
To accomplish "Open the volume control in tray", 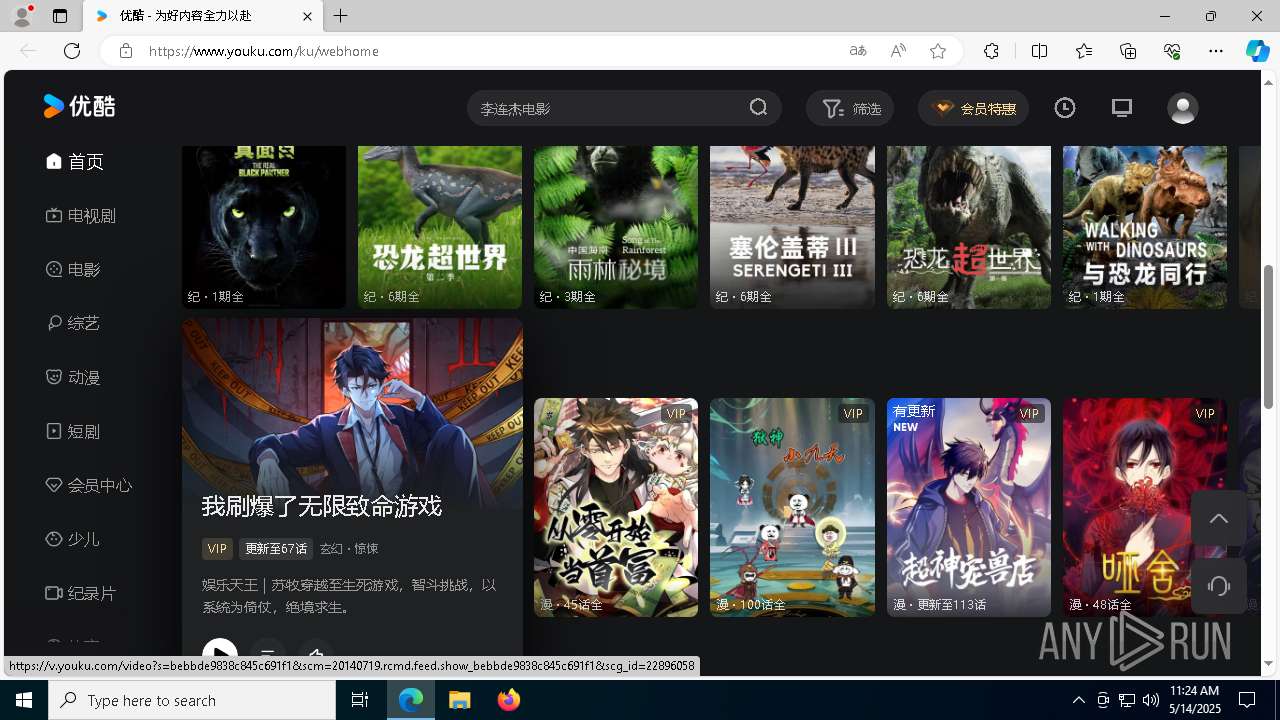I will (x=1151, y=700).
